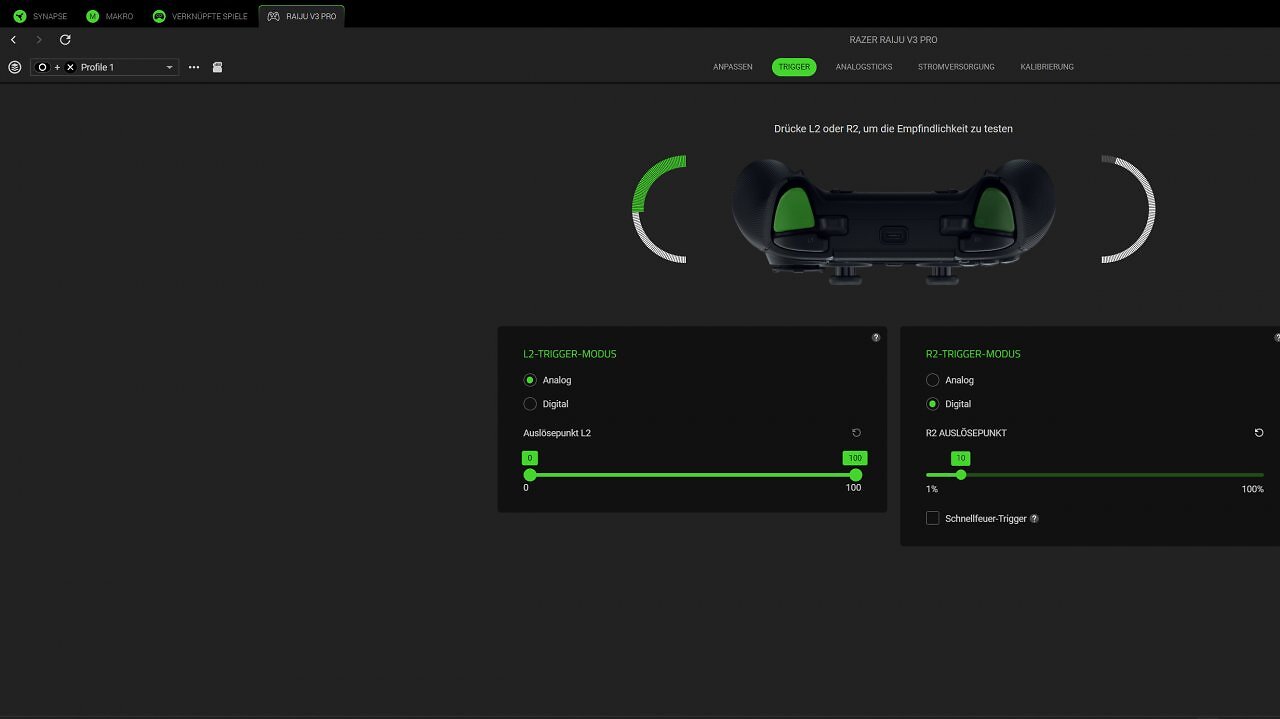The width and height of the screenshot is (1280, 719).
Task: Click the green Makro M icon
Action: pyautogui.click(x=92, y=16)
